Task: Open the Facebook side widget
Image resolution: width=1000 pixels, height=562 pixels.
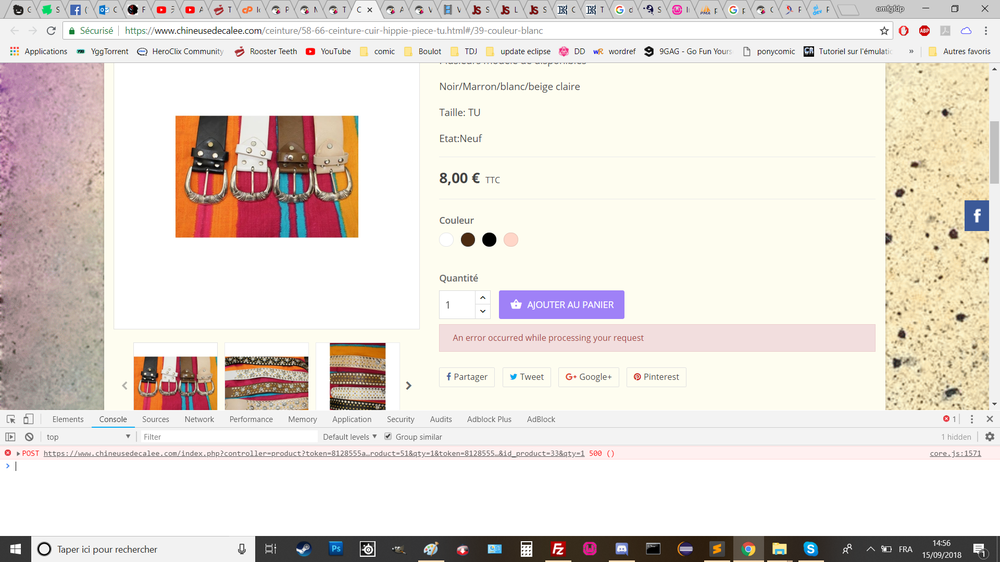Action: [976, 216]
